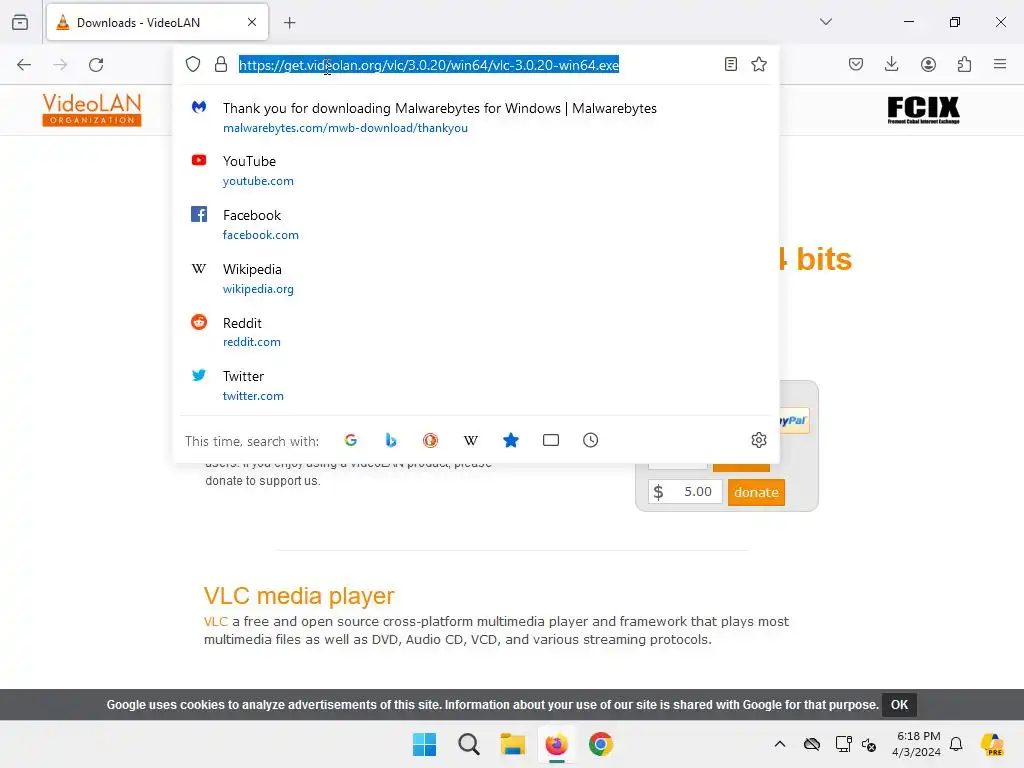Open the Firefox application hamburger menu

[1000, 64]
